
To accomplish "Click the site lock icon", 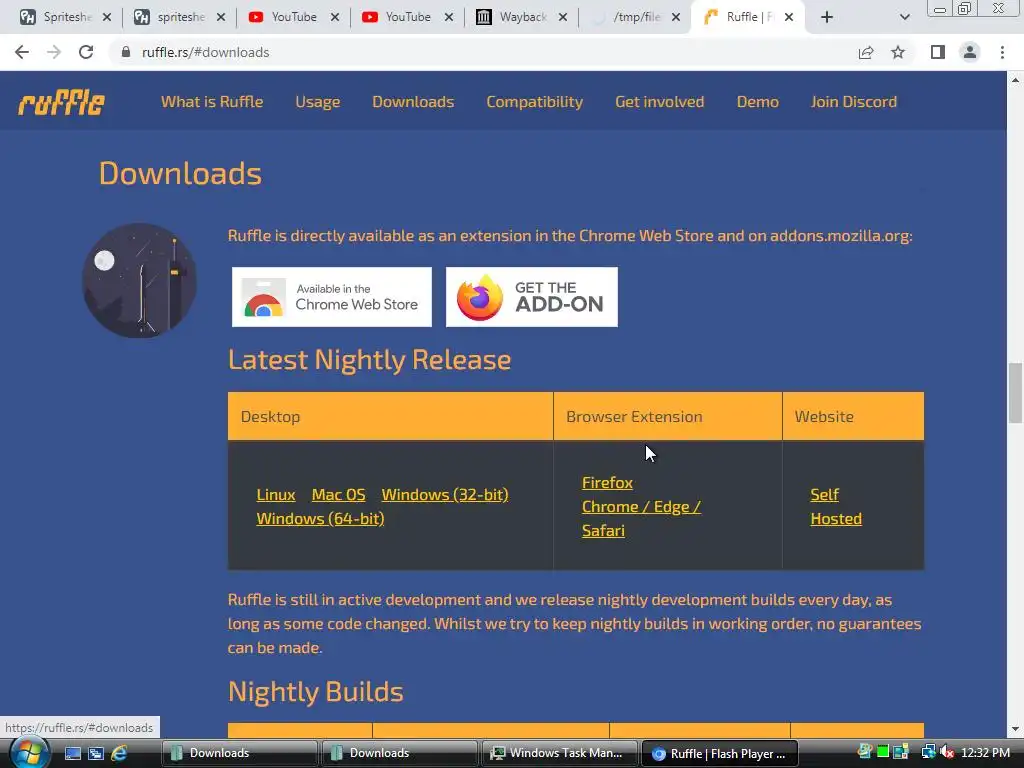I will click(x=126, y=52).
